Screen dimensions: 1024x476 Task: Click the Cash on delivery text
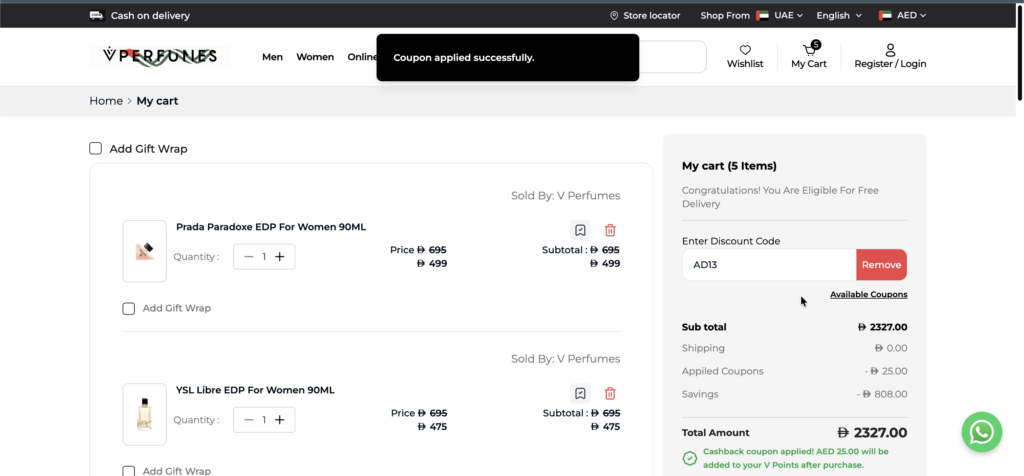pyautogui.click(x=150, y=16)
